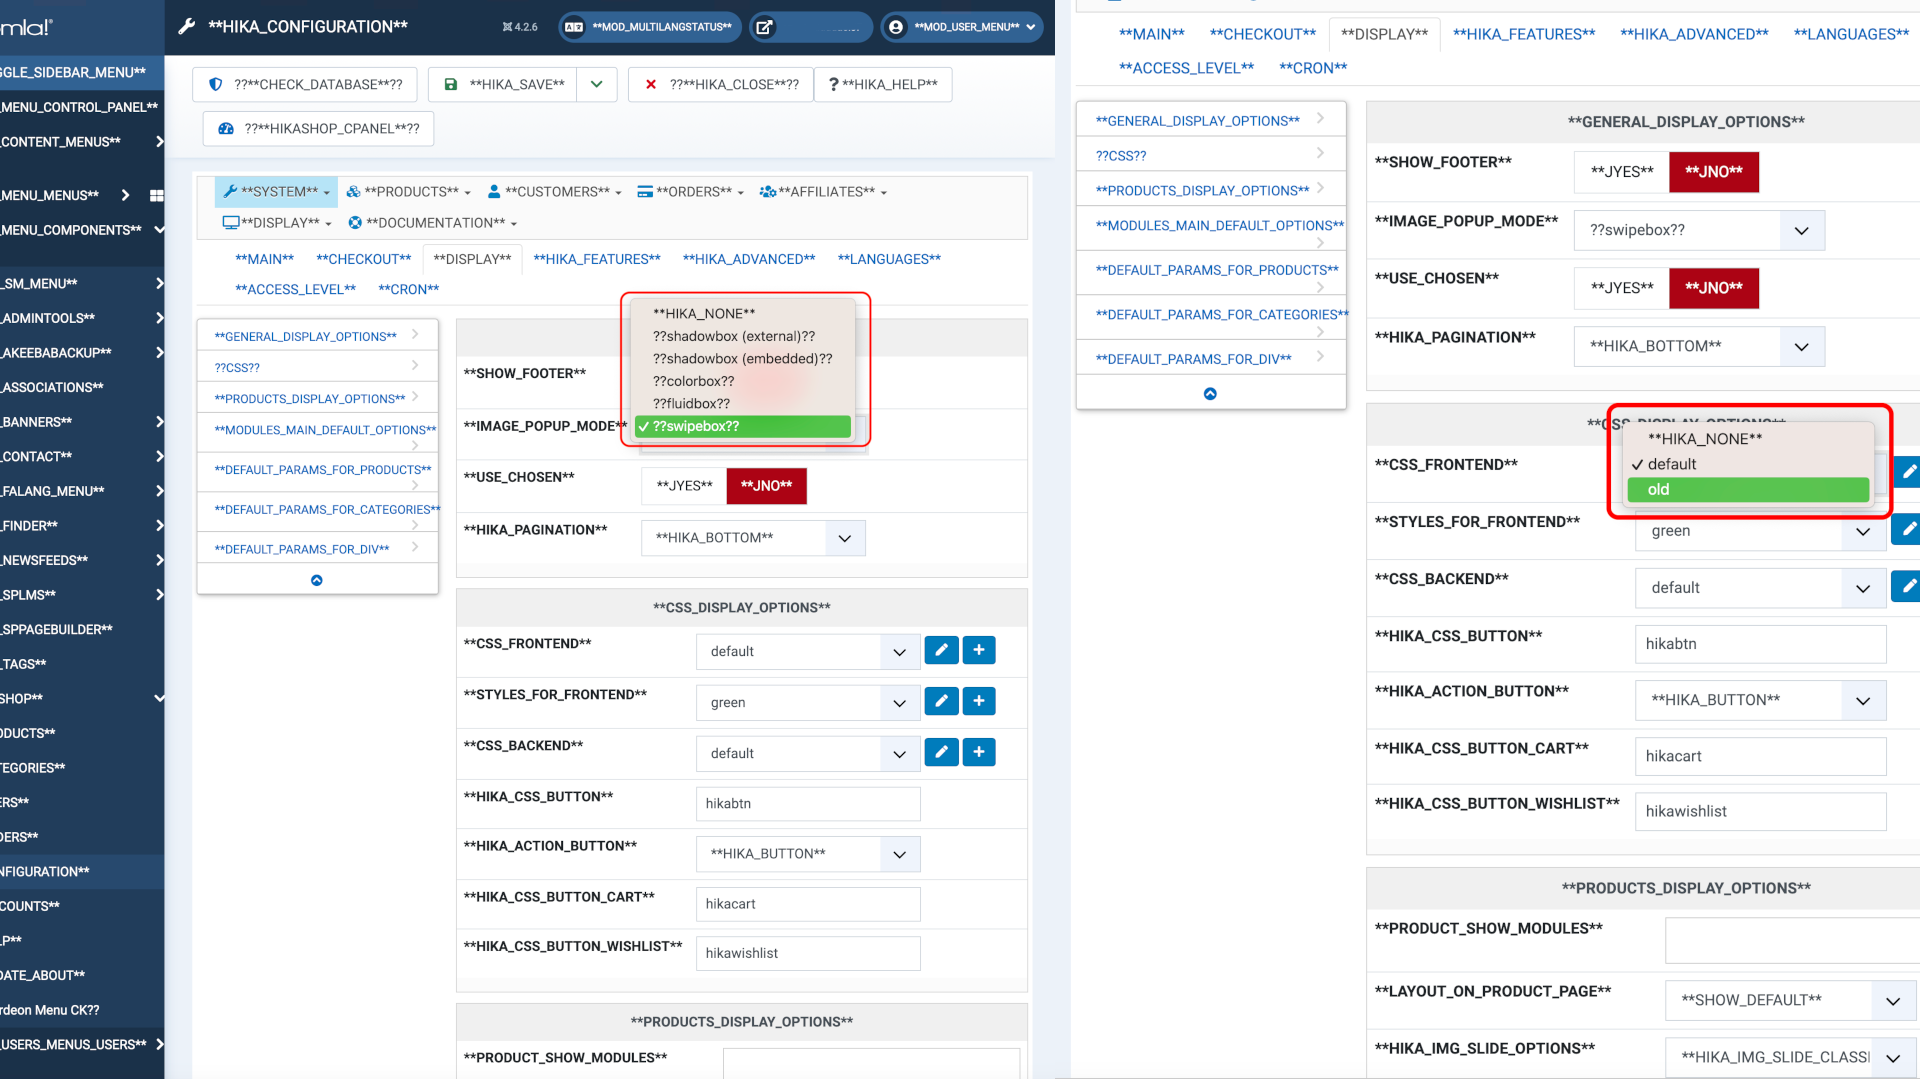The image size is (1920, 1080).
Task: Choose shadowbox (embedded) in popup mode list
Action: [x=742, y=359]
